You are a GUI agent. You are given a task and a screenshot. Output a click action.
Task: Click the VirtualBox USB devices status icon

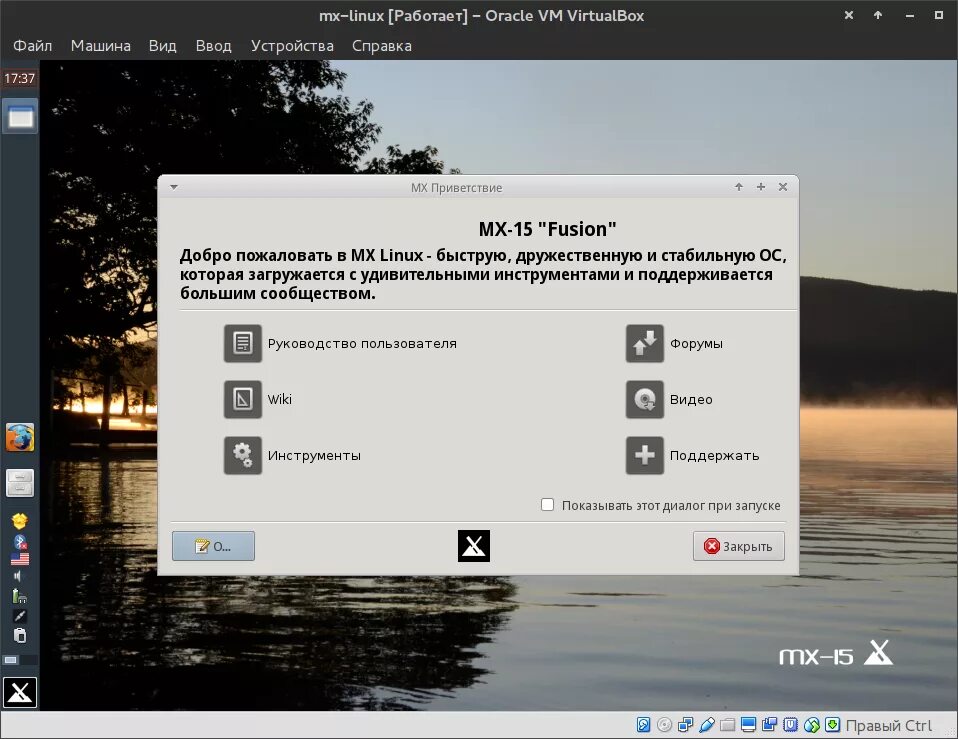[707, 725]
